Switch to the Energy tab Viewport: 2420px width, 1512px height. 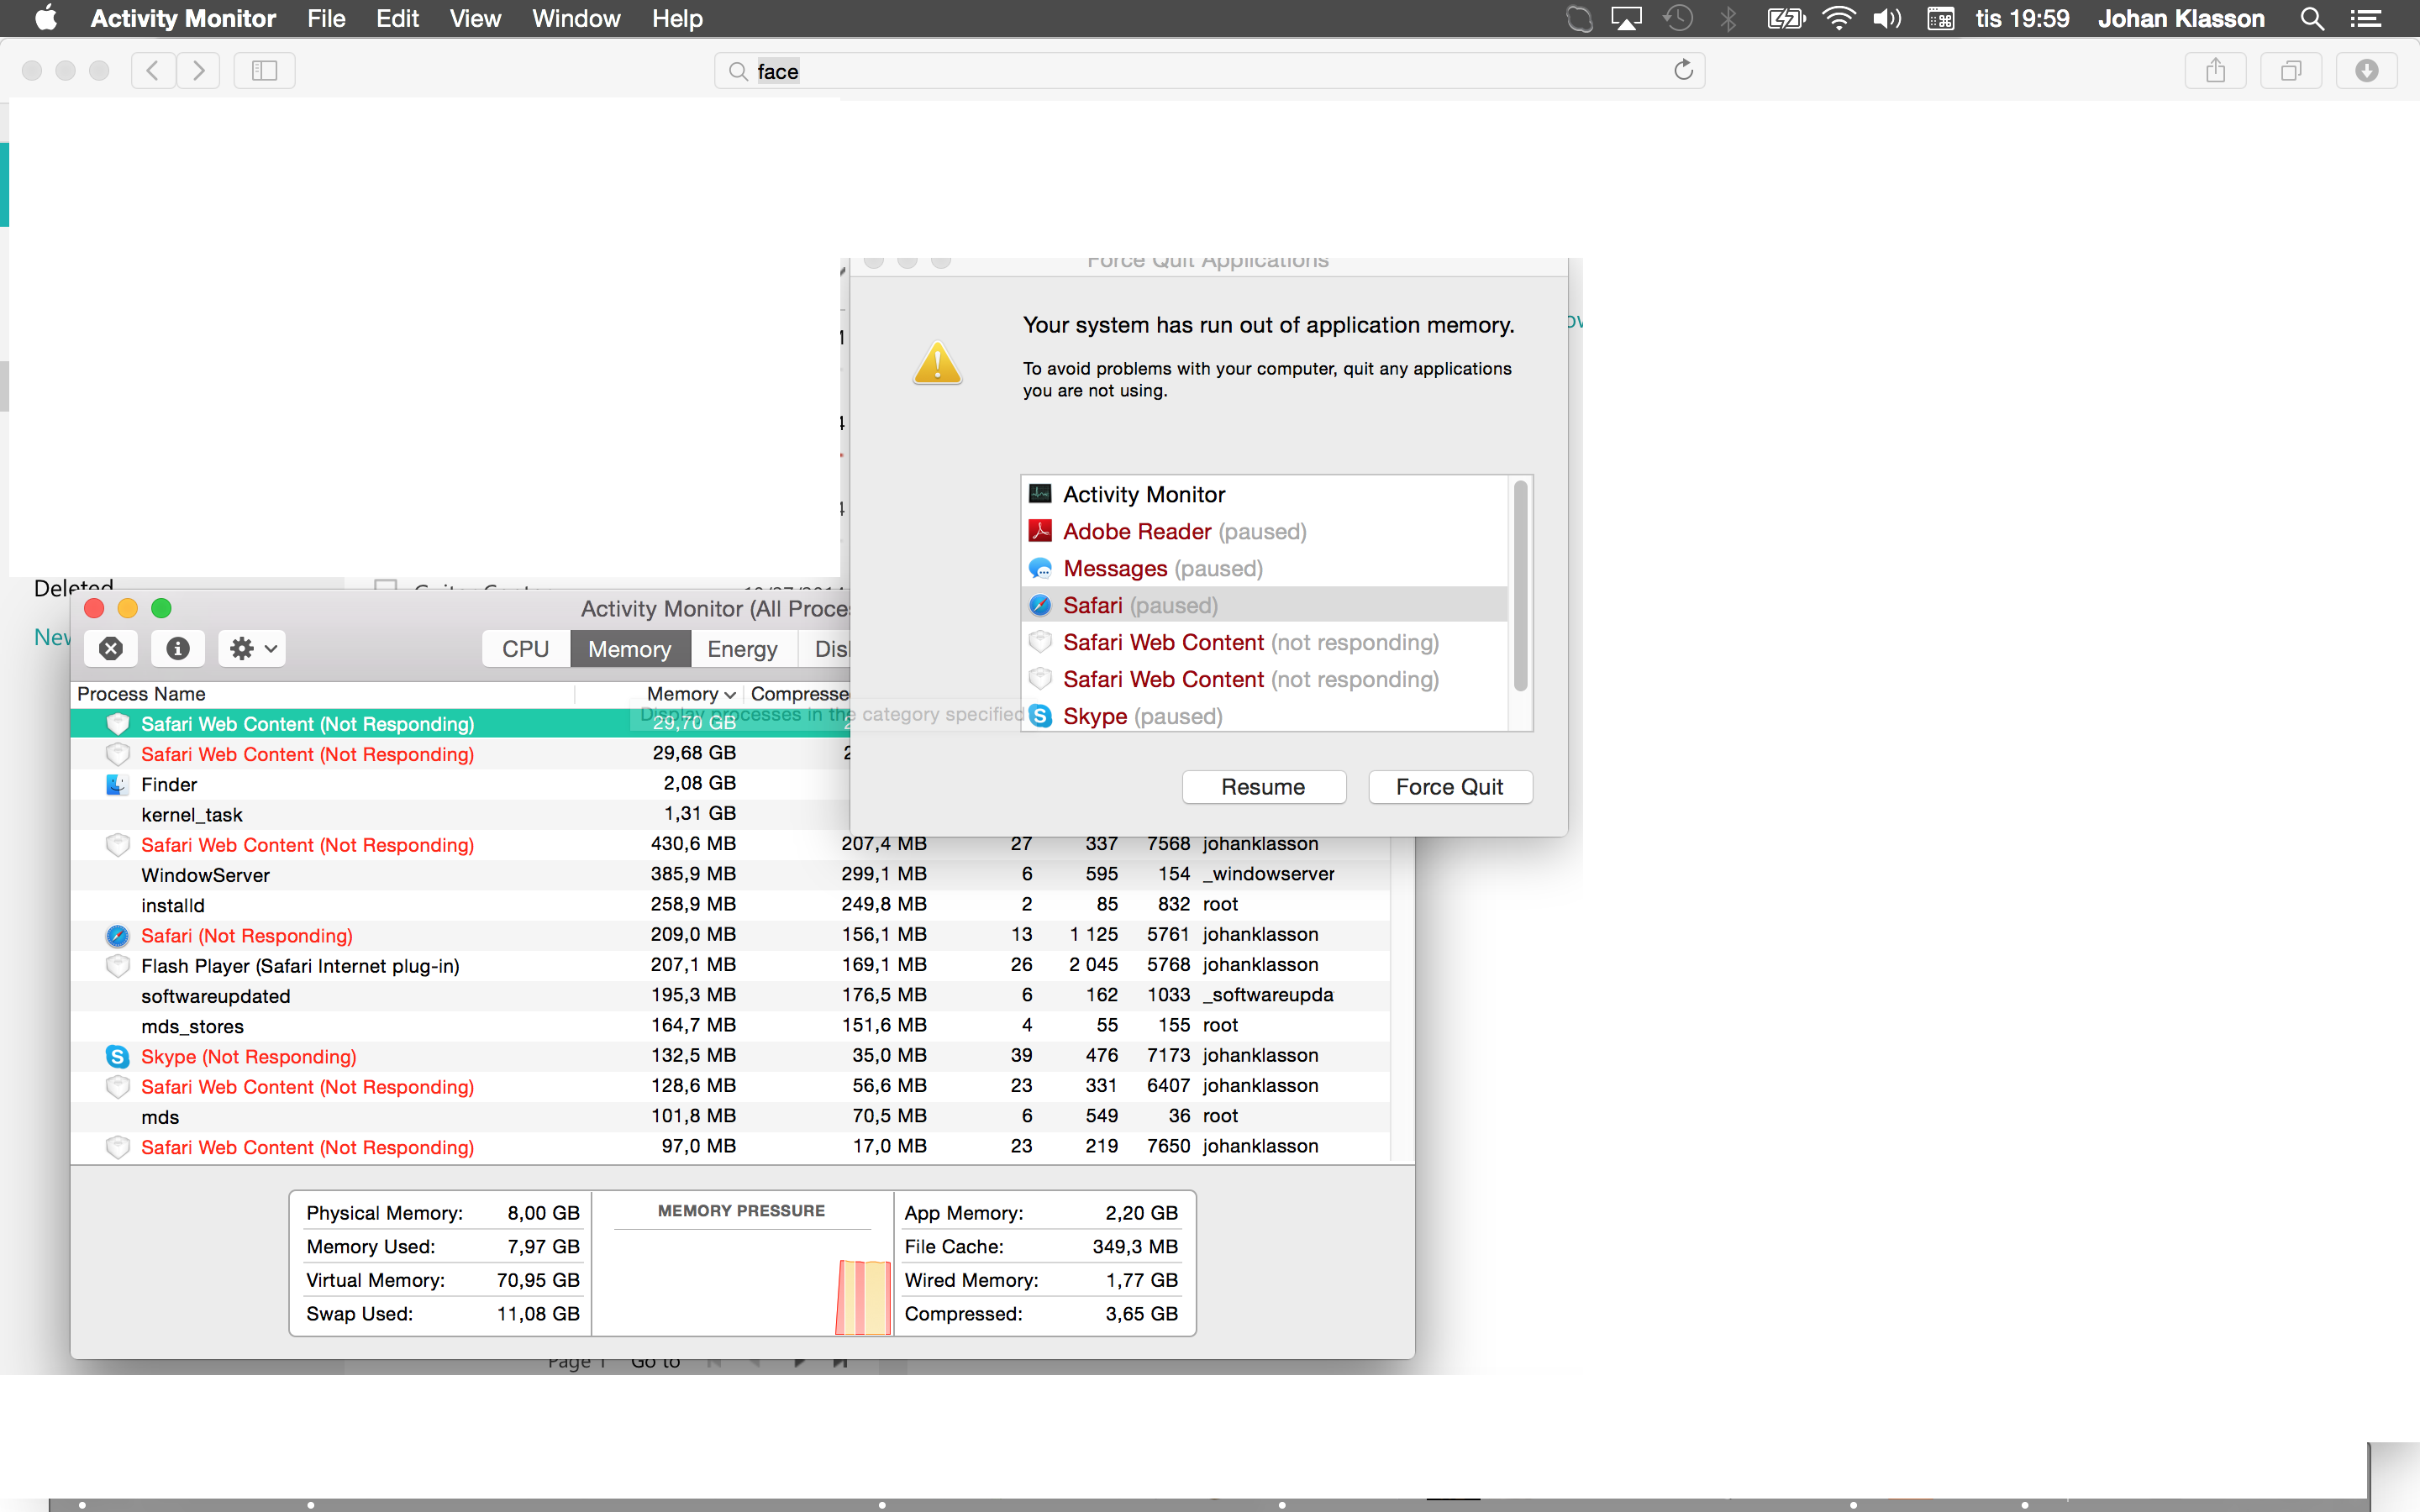click(742, 649)
